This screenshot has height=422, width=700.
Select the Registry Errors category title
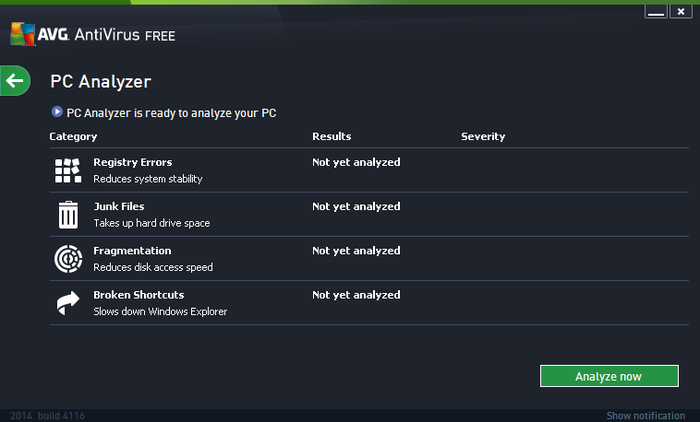[133, 162]
